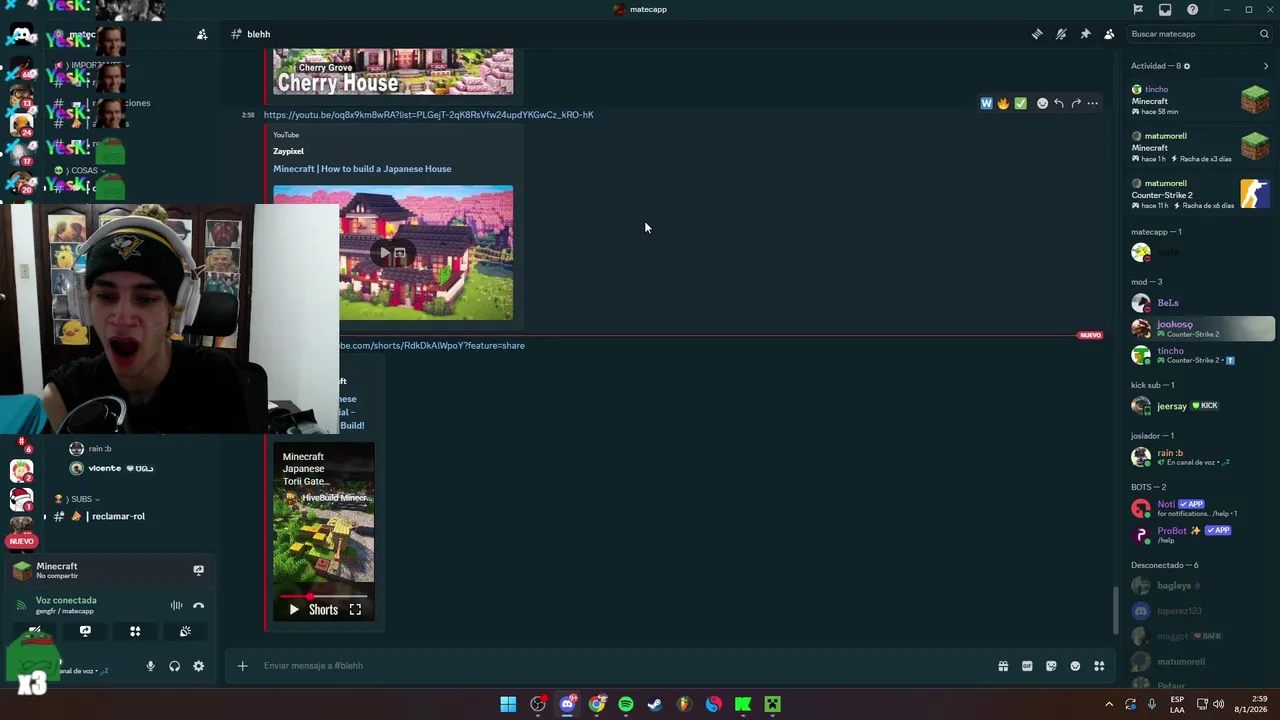The width and height of the screenshot is (1280, 720).
Task: Open tincho's Minecraft activity card
Action: (1200, 100)
